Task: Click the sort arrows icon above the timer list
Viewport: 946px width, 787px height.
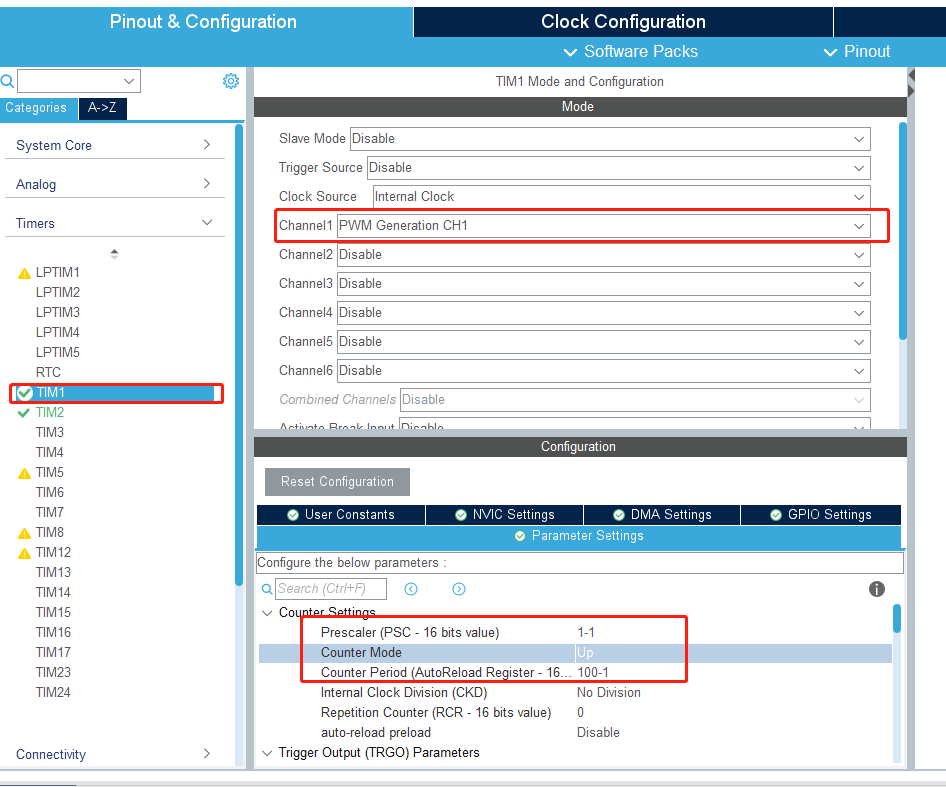Action: [x=114, y=254]
